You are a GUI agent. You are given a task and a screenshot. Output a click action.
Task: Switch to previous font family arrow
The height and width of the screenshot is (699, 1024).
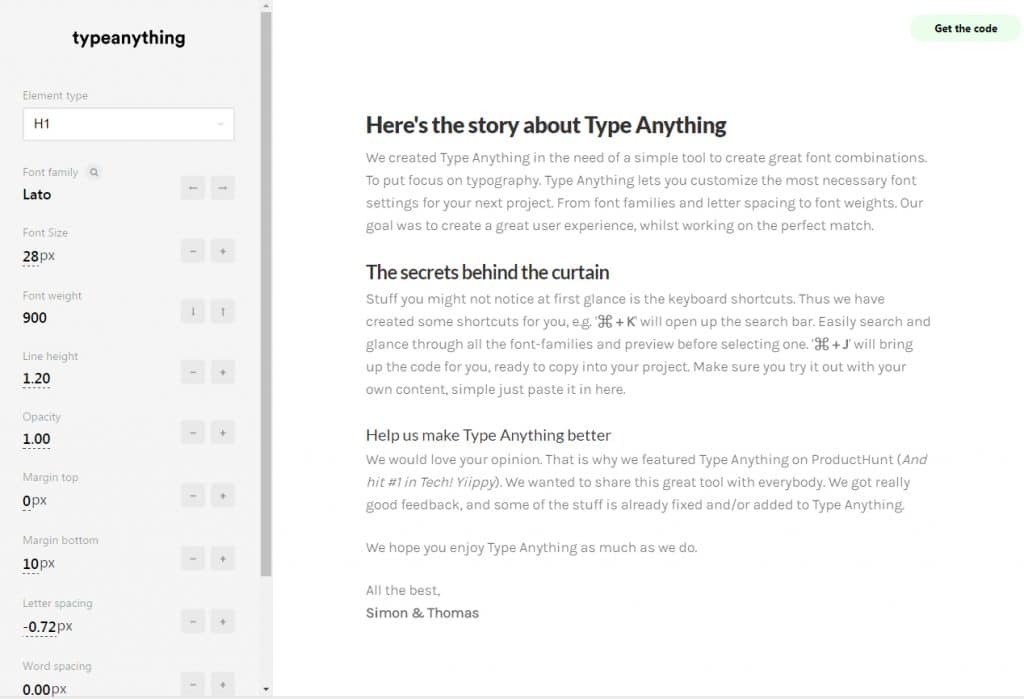point(193,188)
